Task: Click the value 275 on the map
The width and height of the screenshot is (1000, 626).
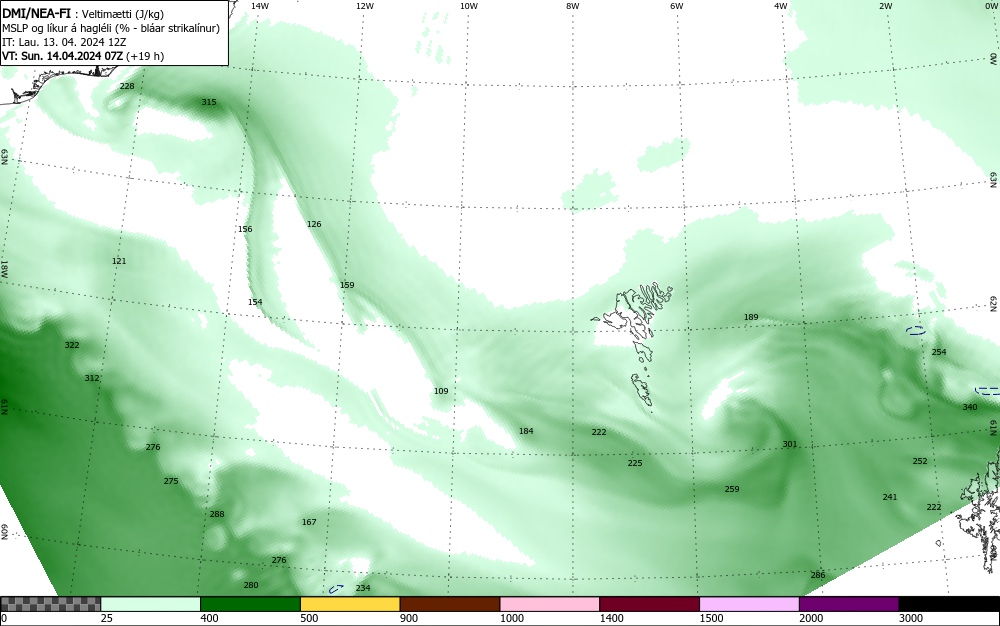Action: coord(171,481)
